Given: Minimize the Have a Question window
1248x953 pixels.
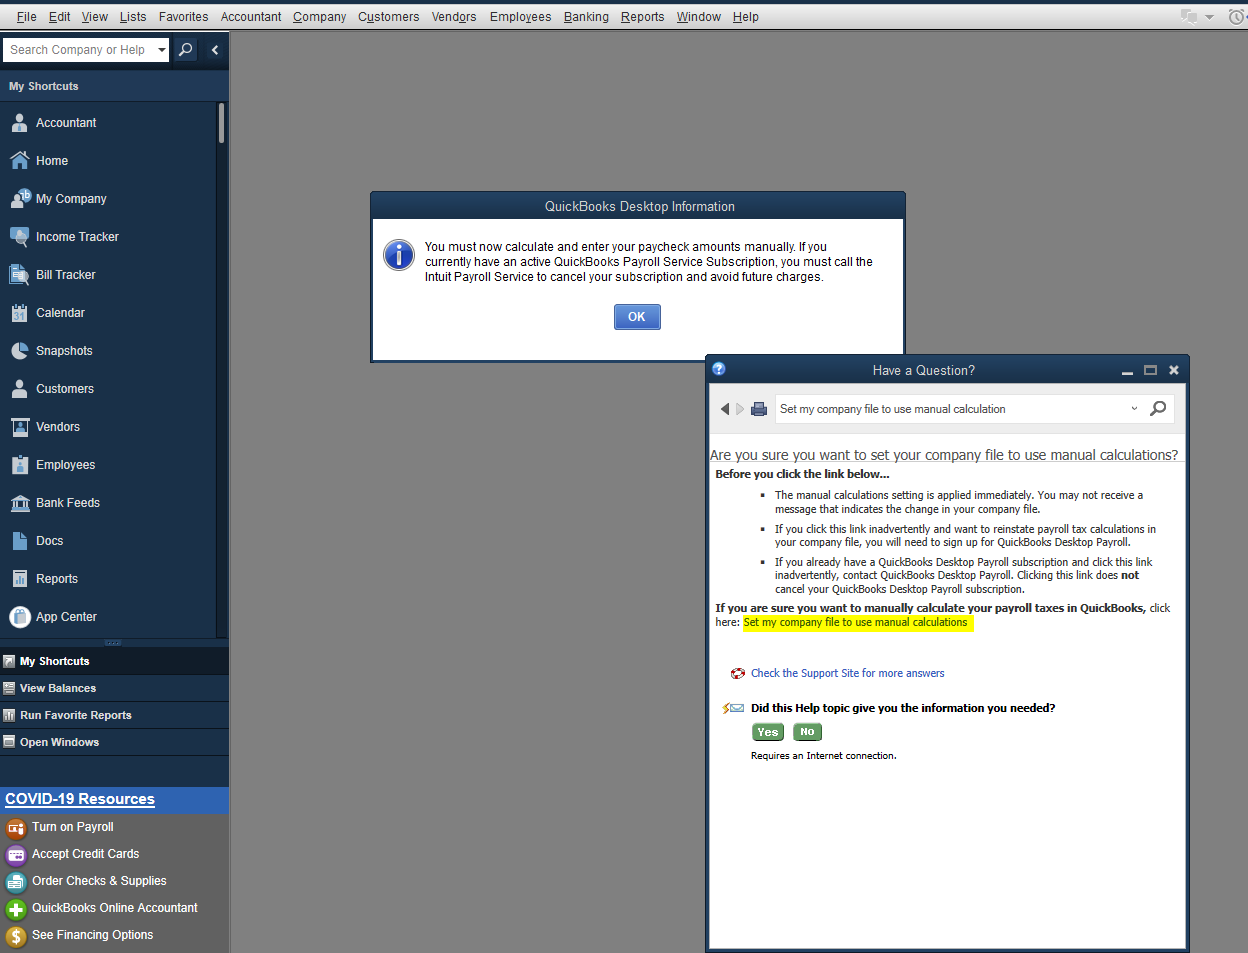Looking at the screenshot, I should 1127,371.
